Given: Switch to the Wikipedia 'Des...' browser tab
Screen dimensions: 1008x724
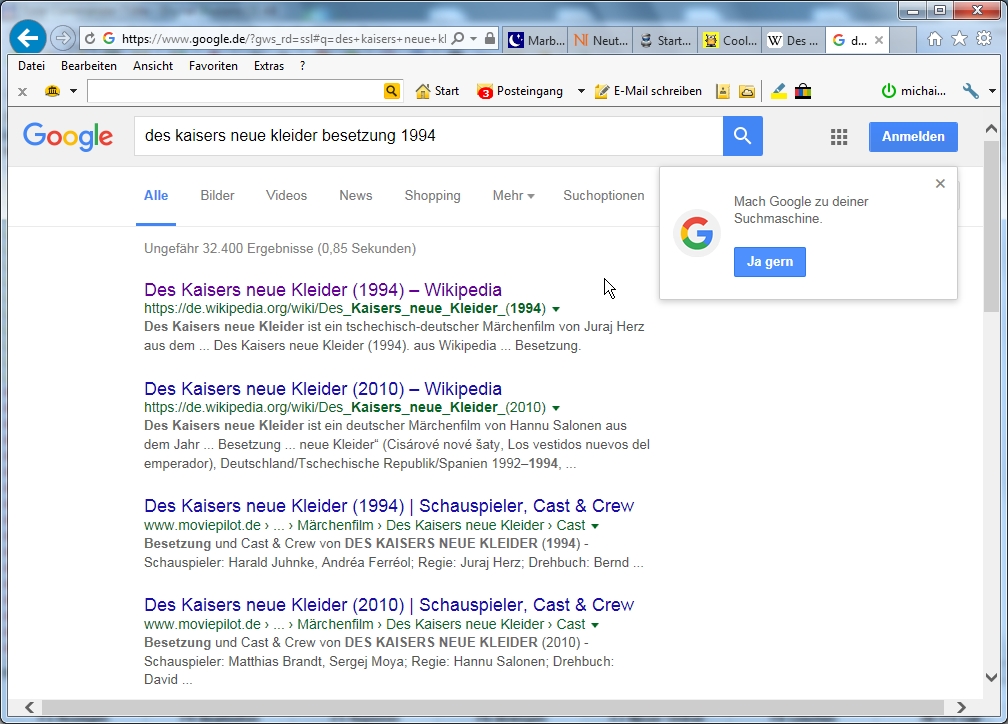Looking at the screenshot, I should (792, 41).
